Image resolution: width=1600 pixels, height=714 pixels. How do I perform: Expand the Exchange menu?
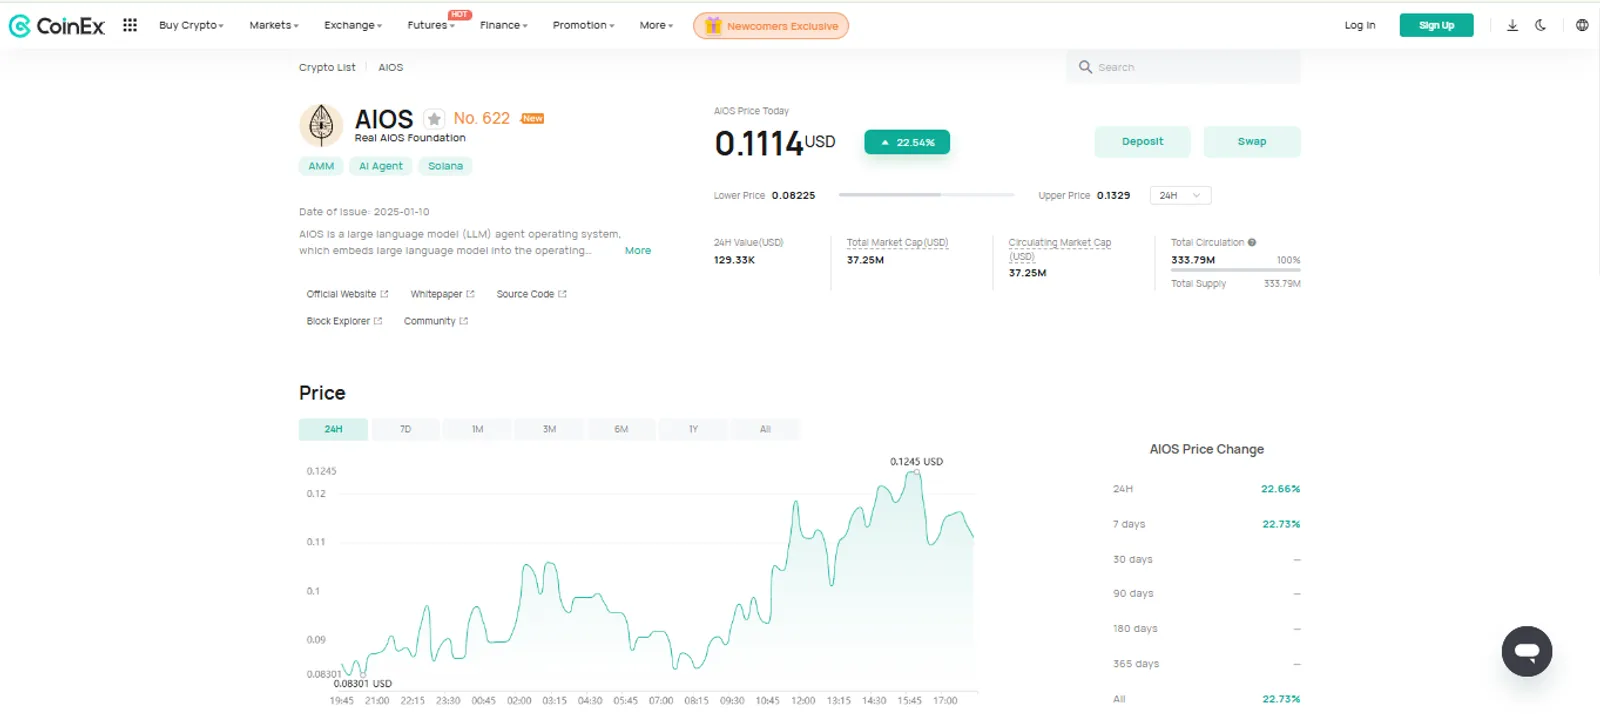coord(353,25)
